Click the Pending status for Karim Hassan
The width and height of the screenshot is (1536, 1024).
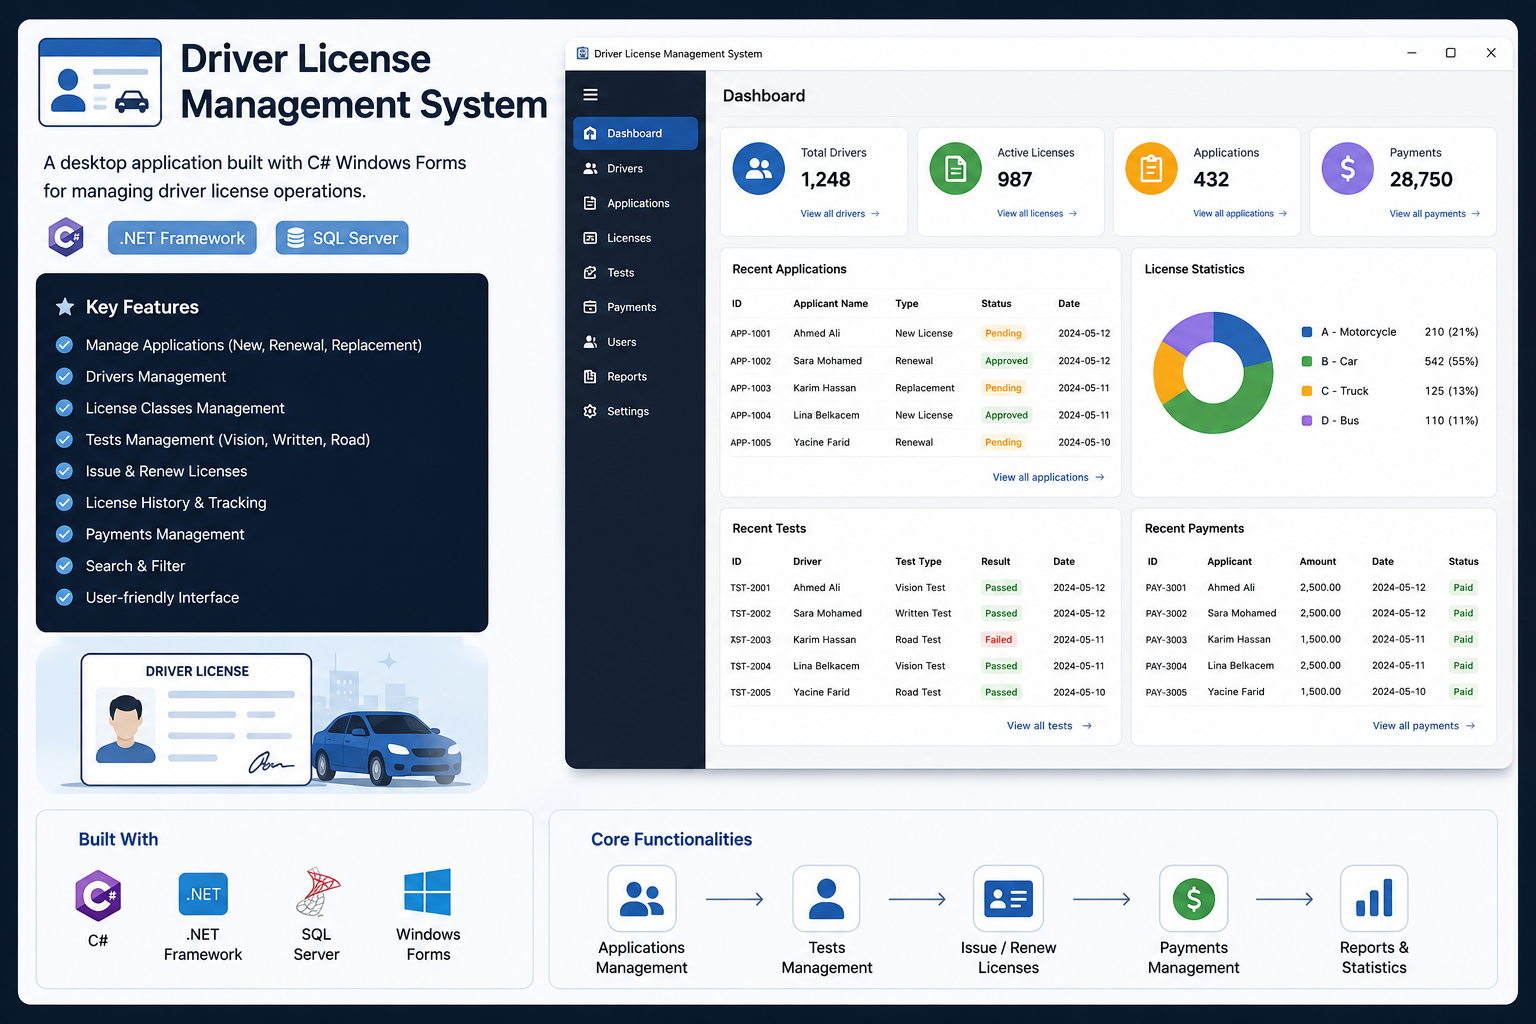click(1003, 388)
